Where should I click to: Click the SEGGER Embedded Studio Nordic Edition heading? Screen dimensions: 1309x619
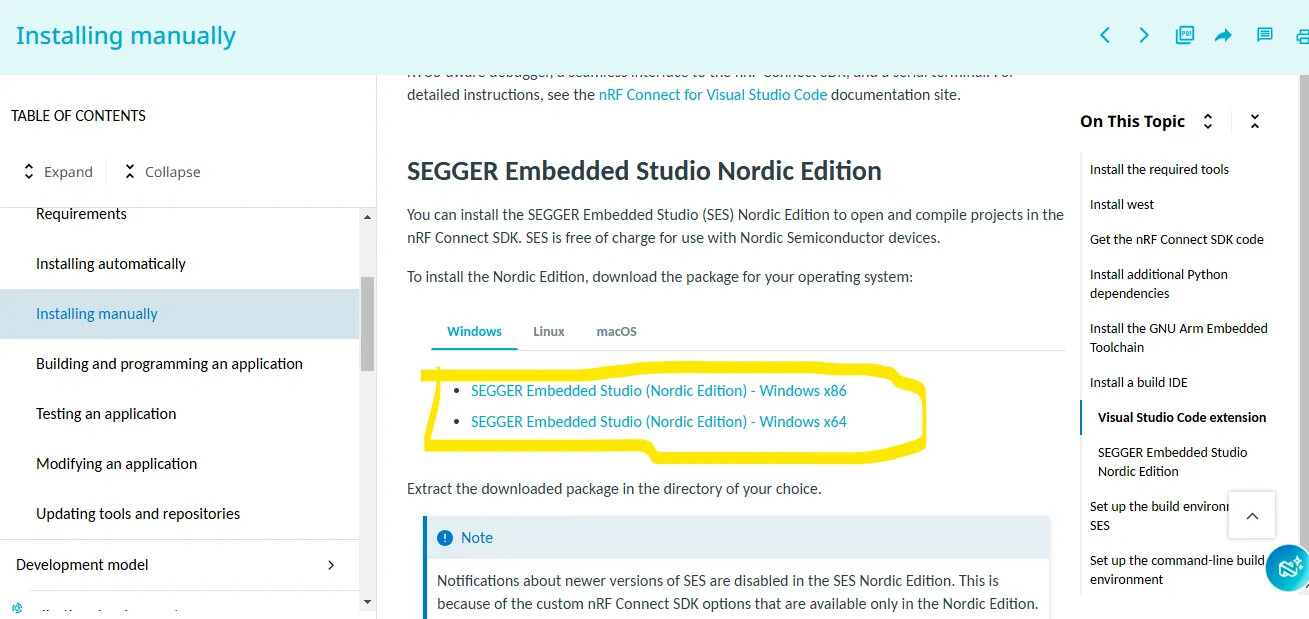click(x=644, y=171)
